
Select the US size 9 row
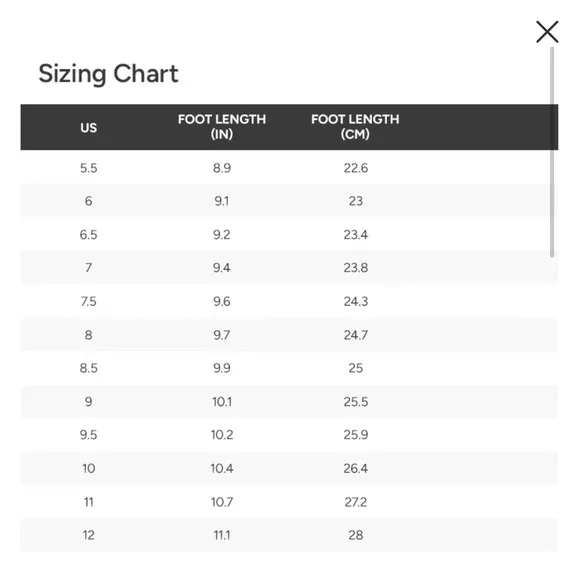tap(289, 401)
